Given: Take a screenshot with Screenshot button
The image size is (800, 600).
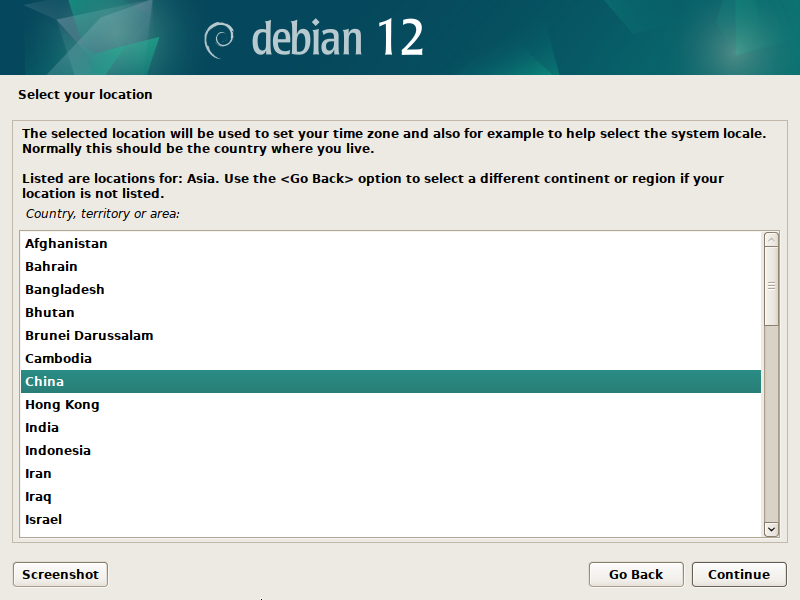Looking at the screenshot, I should pos(60,574).
